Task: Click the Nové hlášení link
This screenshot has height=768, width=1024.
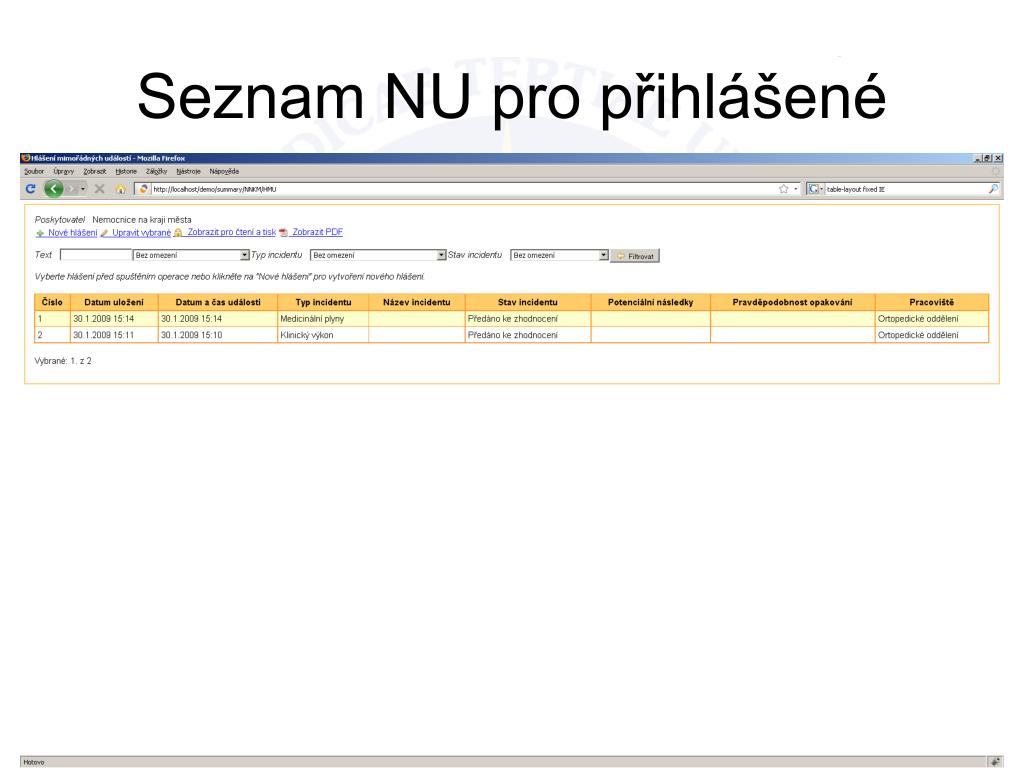Action: point(72,232)
